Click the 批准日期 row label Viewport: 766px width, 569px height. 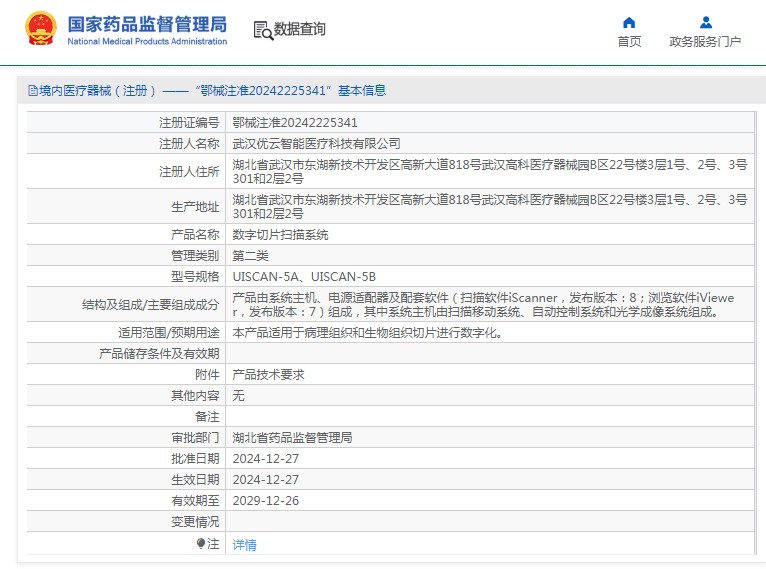(195, 459)
